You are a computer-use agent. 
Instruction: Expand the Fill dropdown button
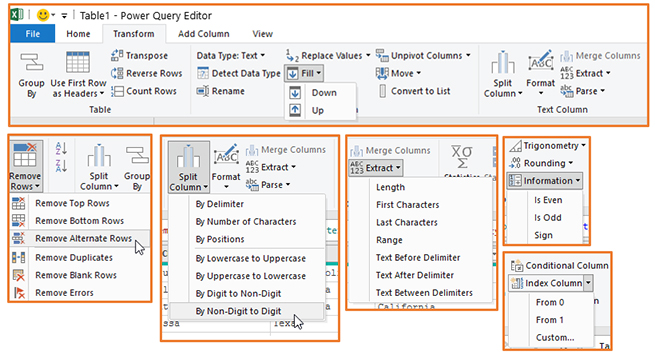304,73
